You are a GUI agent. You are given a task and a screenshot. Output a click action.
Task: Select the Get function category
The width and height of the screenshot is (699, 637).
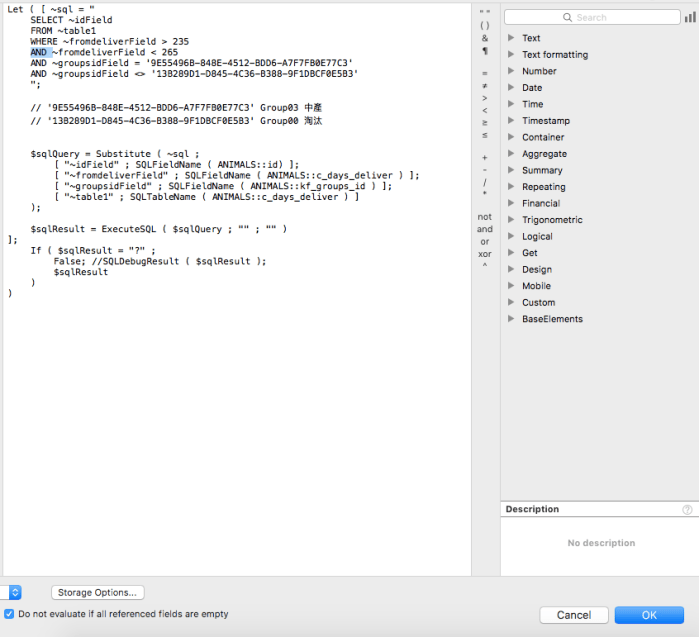pyautogui.click(x=529, y=253)
